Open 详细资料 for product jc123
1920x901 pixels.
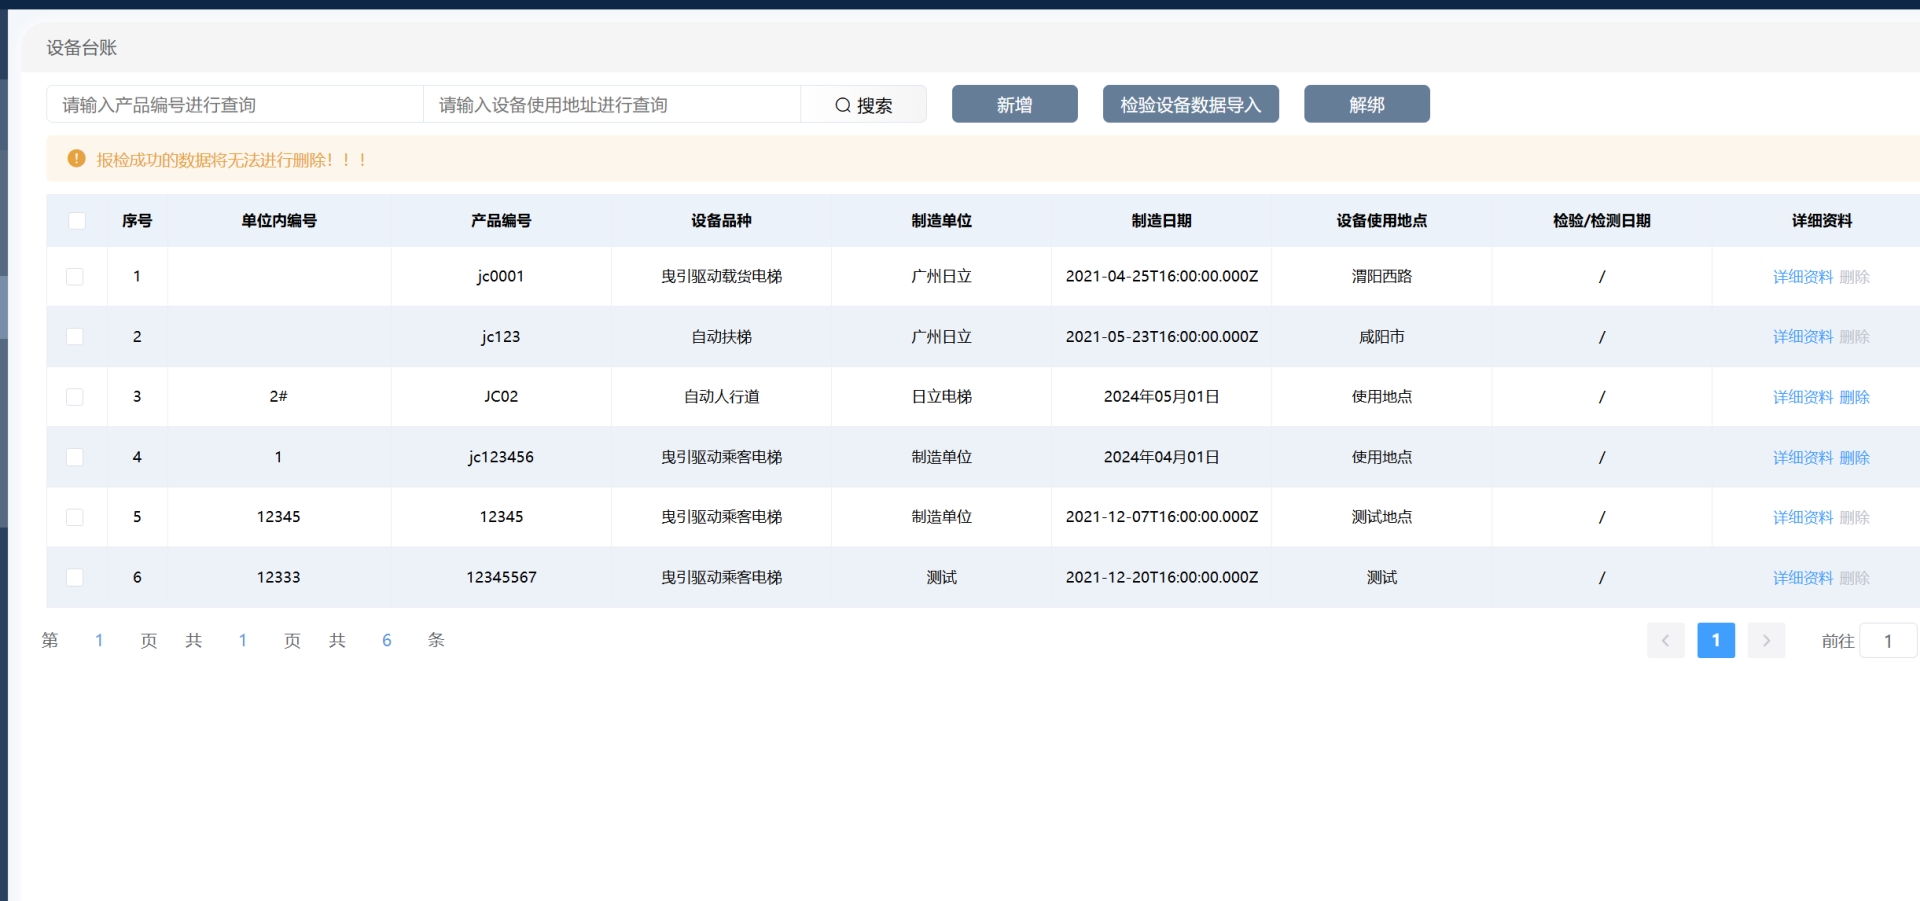point(1802,337)
